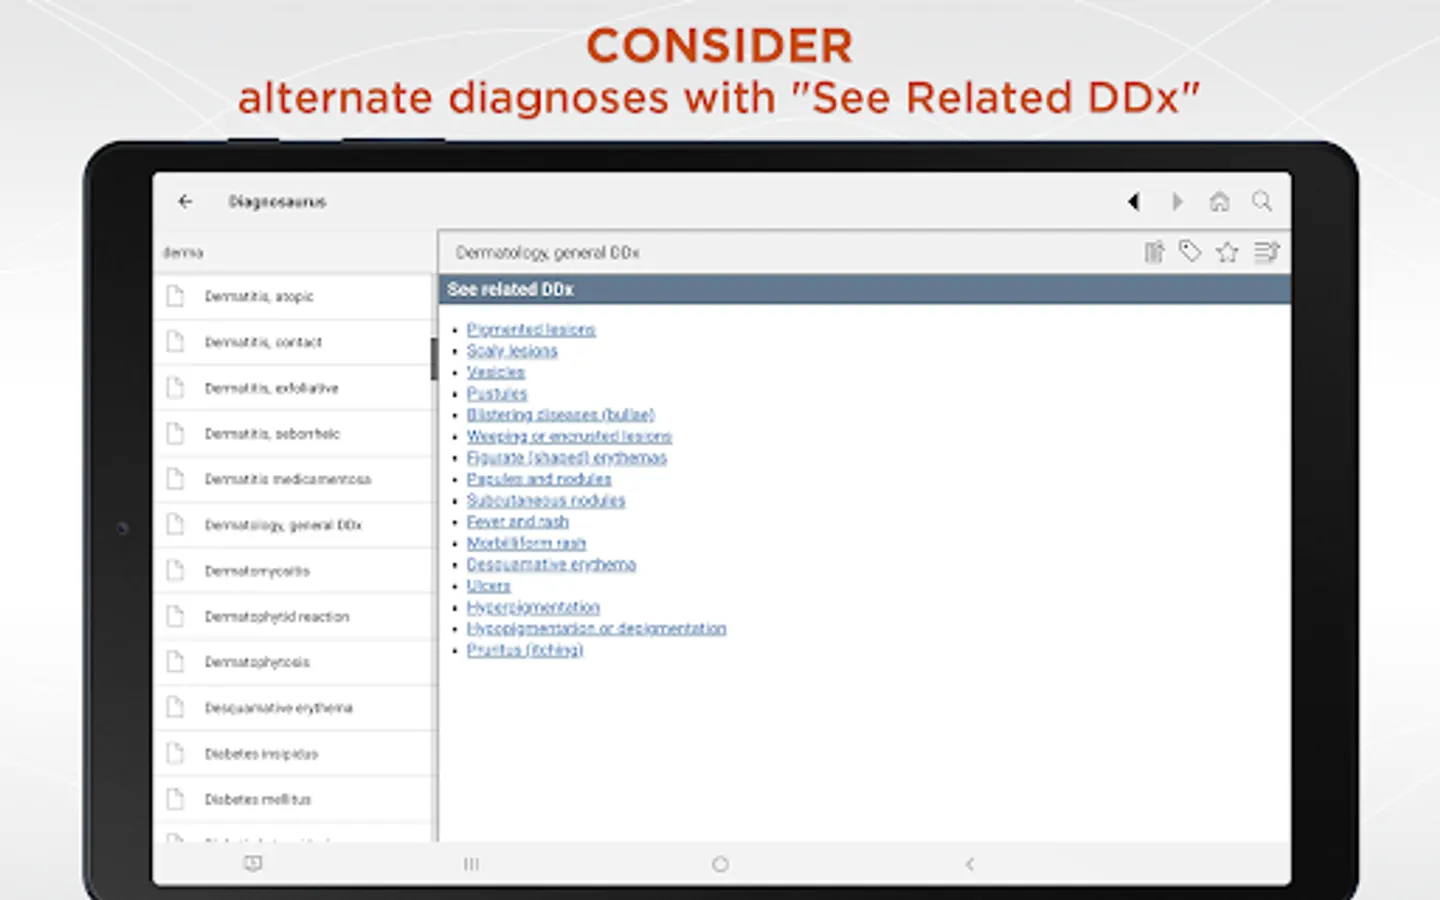Click document icon of Dermatitis, atopic

[x=176, y=296]
